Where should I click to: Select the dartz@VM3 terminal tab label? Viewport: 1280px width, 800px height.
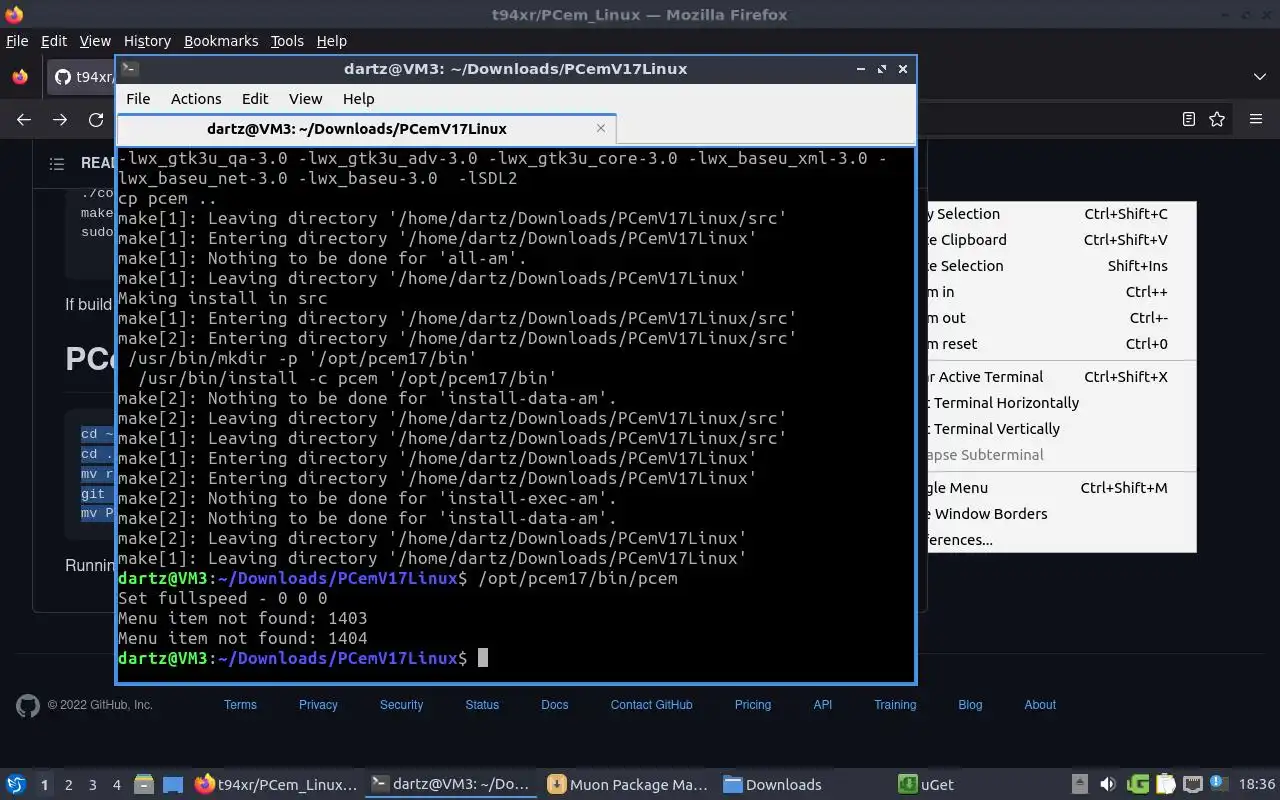coord(357,128)
